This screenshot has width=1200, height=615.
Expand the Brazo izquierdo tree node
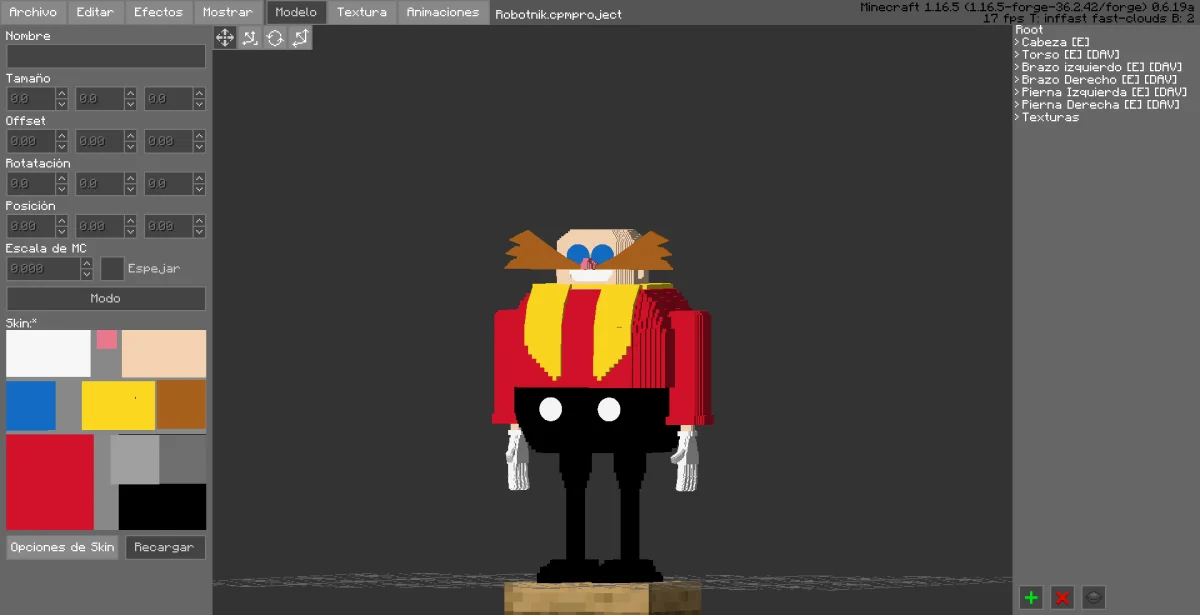[1017, 68]
